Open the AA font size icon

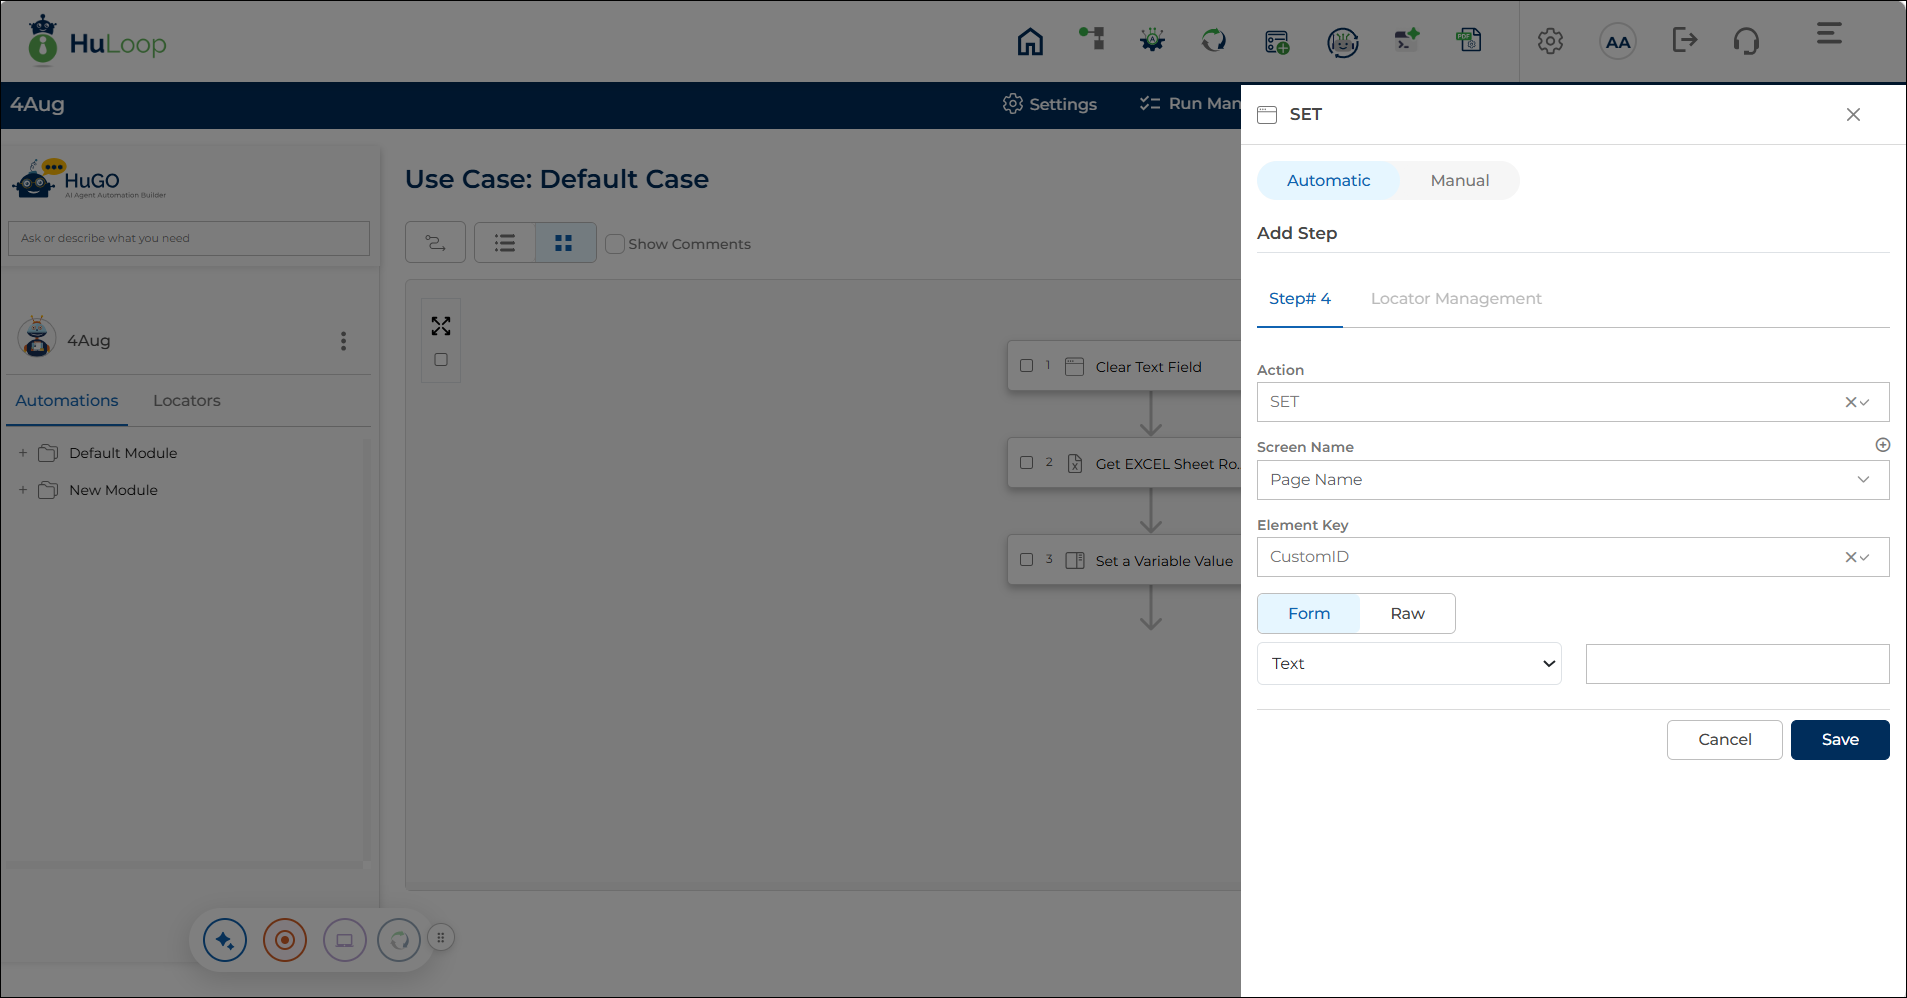tap(1618, 42)
